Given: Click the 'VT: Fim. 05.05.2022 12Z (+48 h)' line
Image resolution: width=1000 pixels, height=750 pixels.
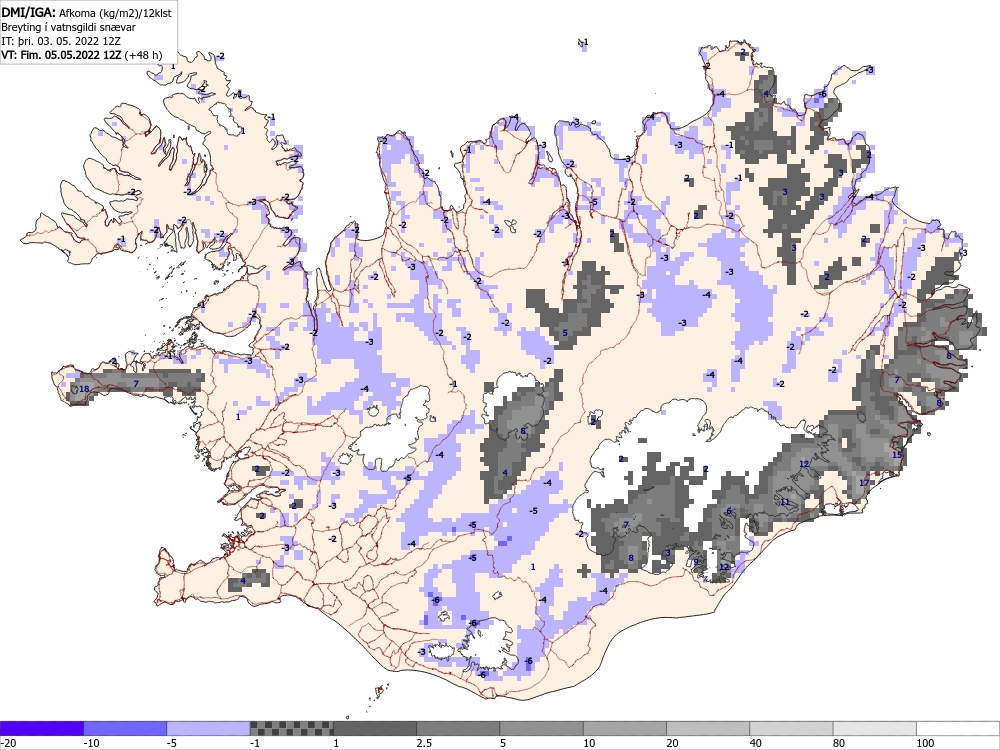Looking at the screenshot, I should point(82,55).
